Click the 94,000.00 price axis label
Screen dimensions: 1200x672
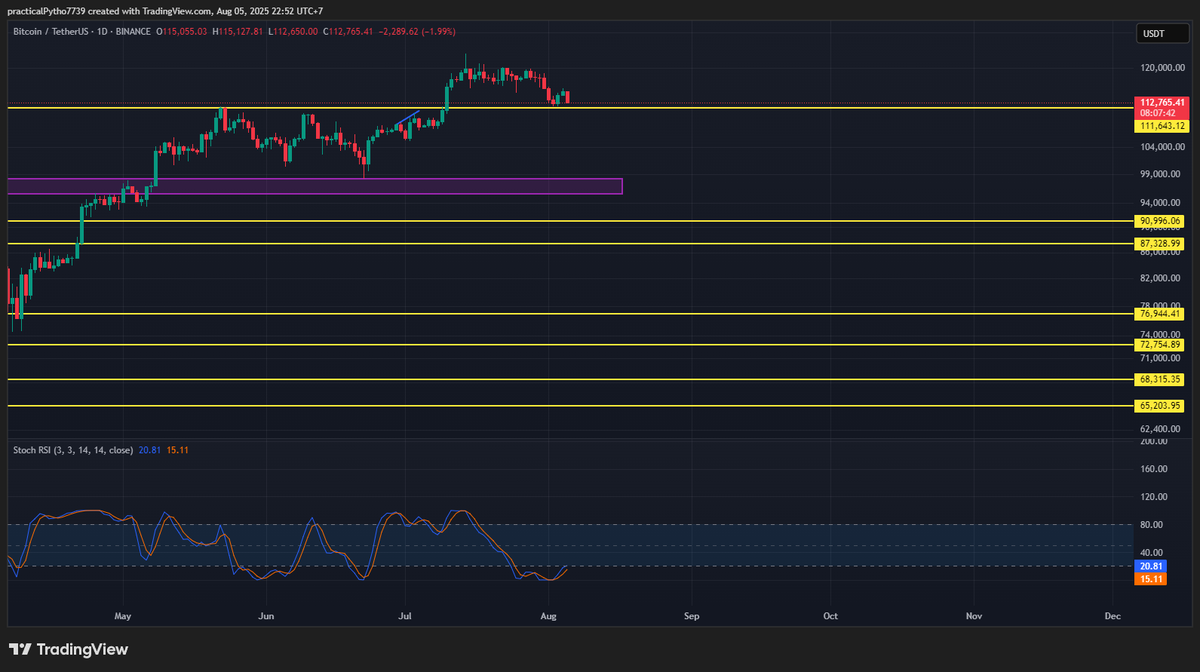pyautogui.click(x=1162, y=201)
